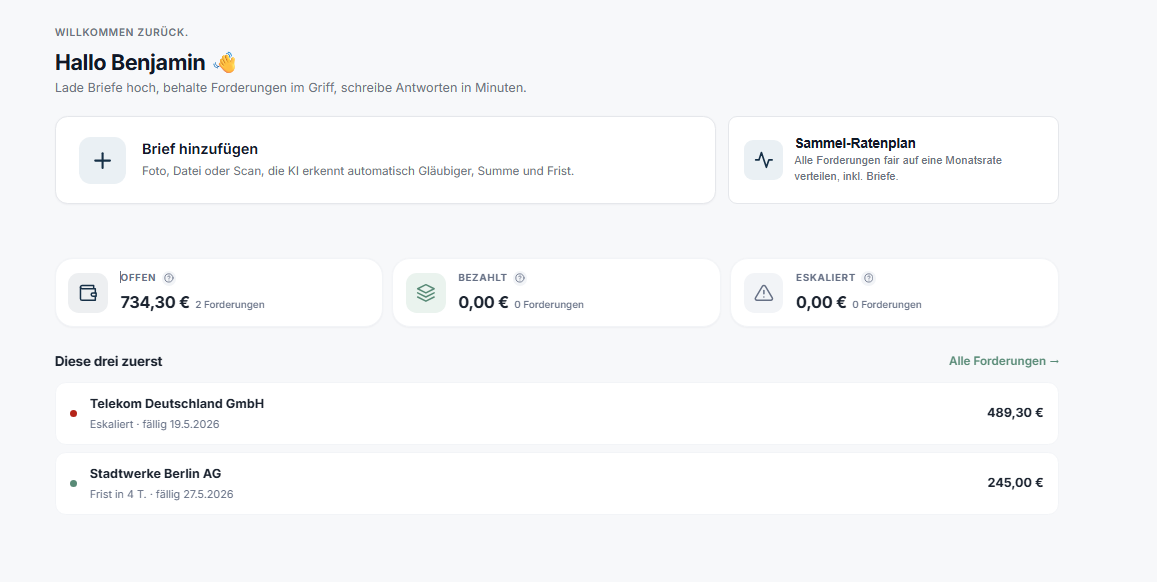Image resolution: width=1157 pixels, height=582 pixels.
Task: Open the Stadtwerke Berlin AG claim
Action: (556, 483)
